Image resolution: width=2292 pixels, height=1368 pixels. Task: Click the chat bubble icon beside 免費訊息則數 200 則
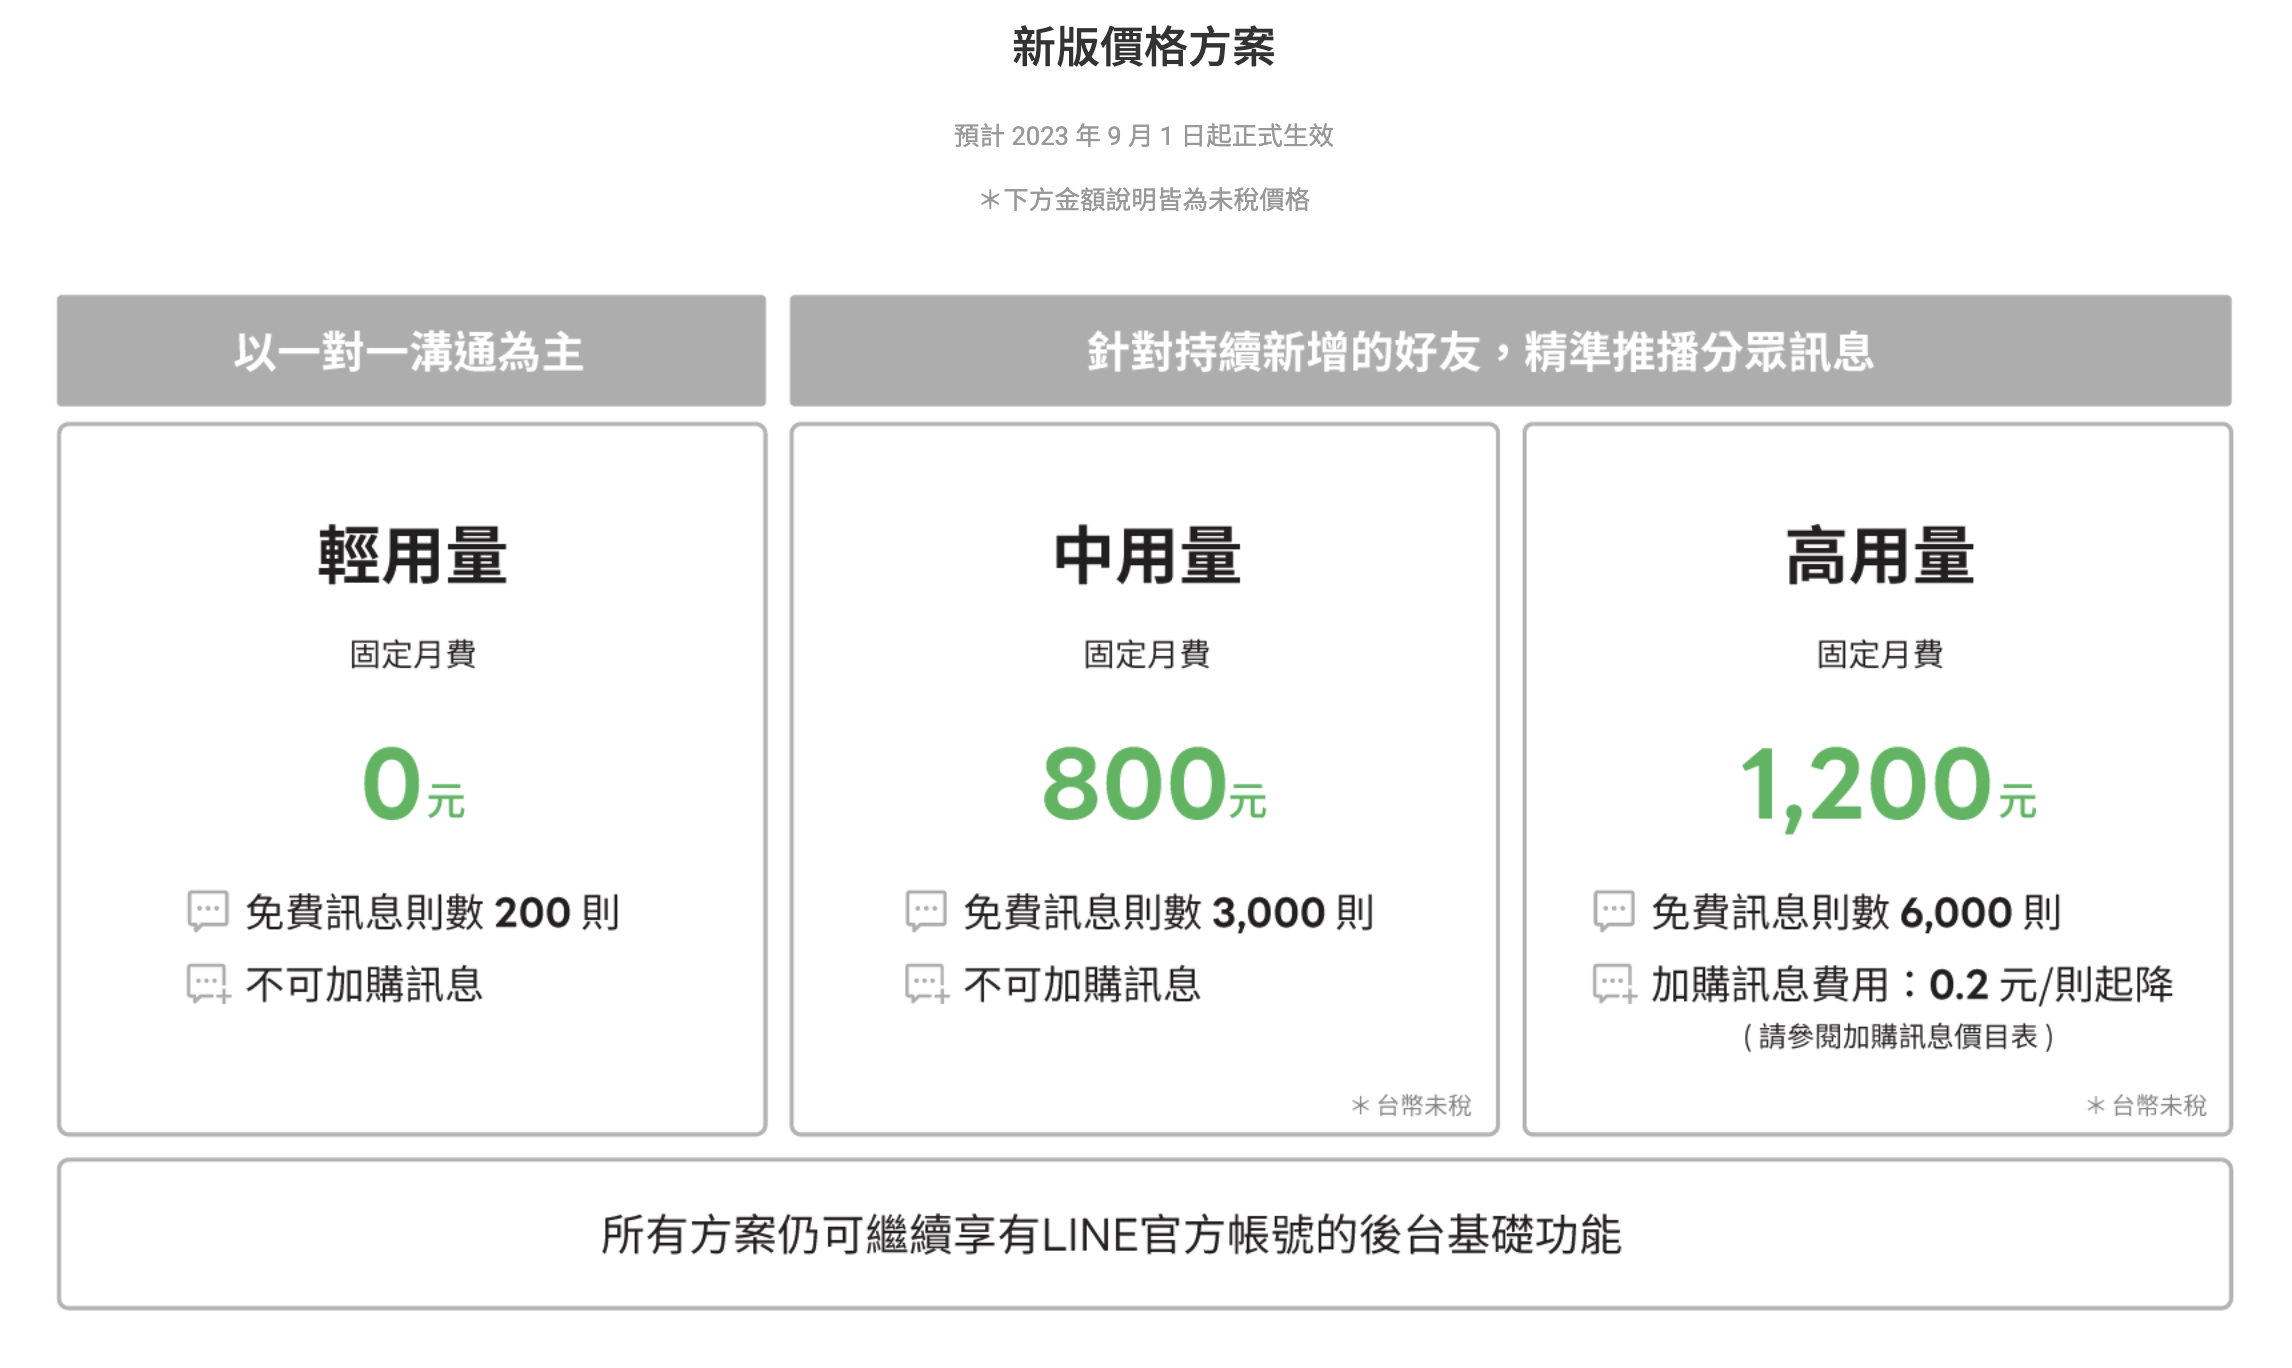pos(208,911)
